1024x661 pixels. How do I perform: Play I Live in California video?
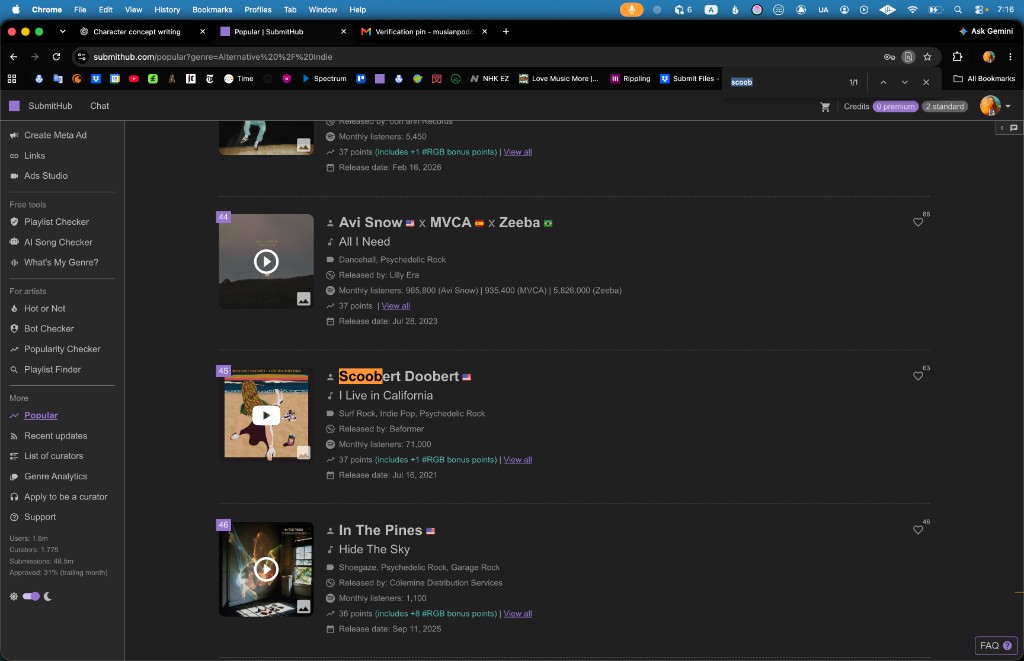point(266,415)
